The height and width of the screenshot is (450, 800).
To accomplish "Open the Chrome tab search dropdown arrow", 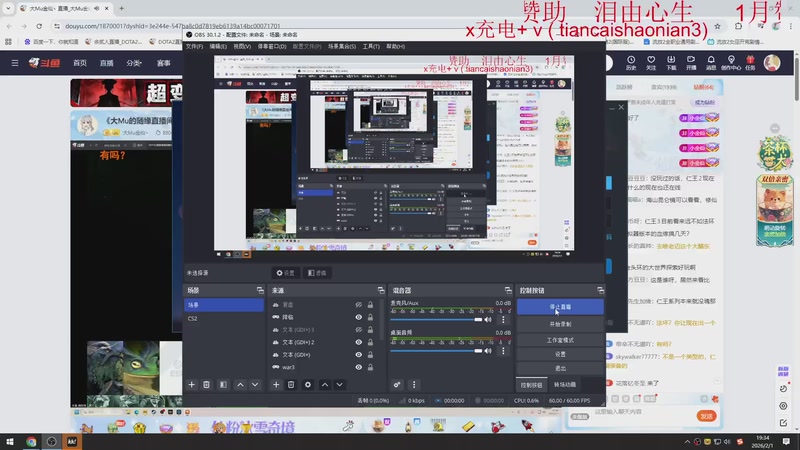I will [x=8, y=8].
